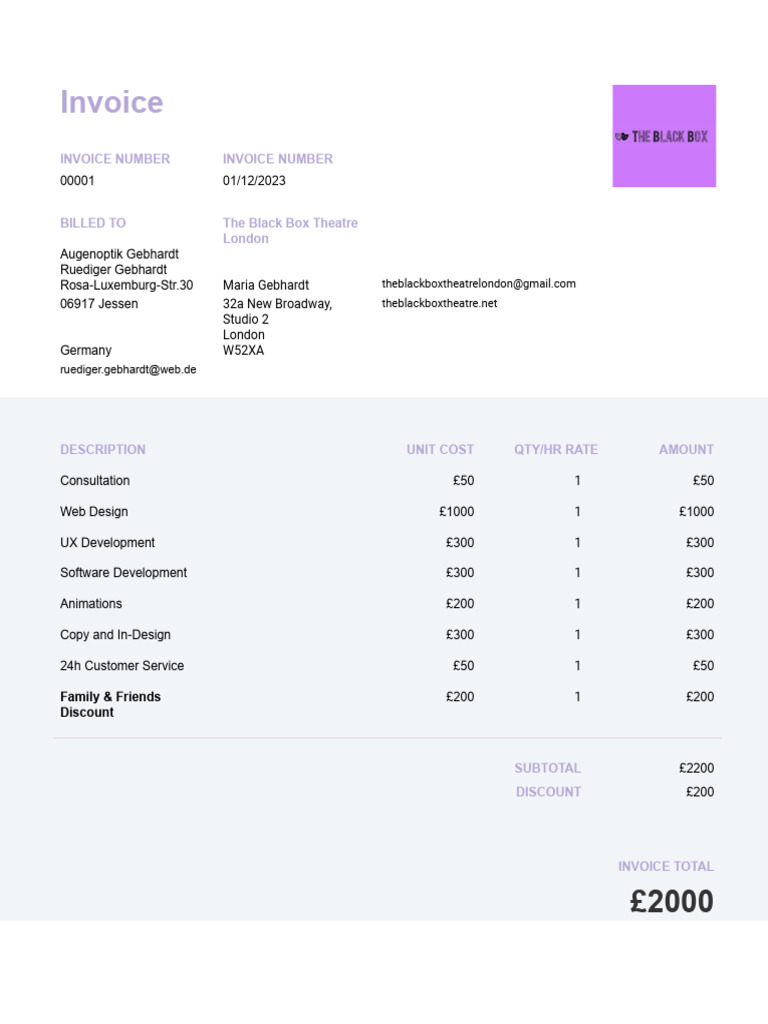Select Family & Friends Discount entry
Viewport: 768px width, 1024px height.
tap(110, 704)
